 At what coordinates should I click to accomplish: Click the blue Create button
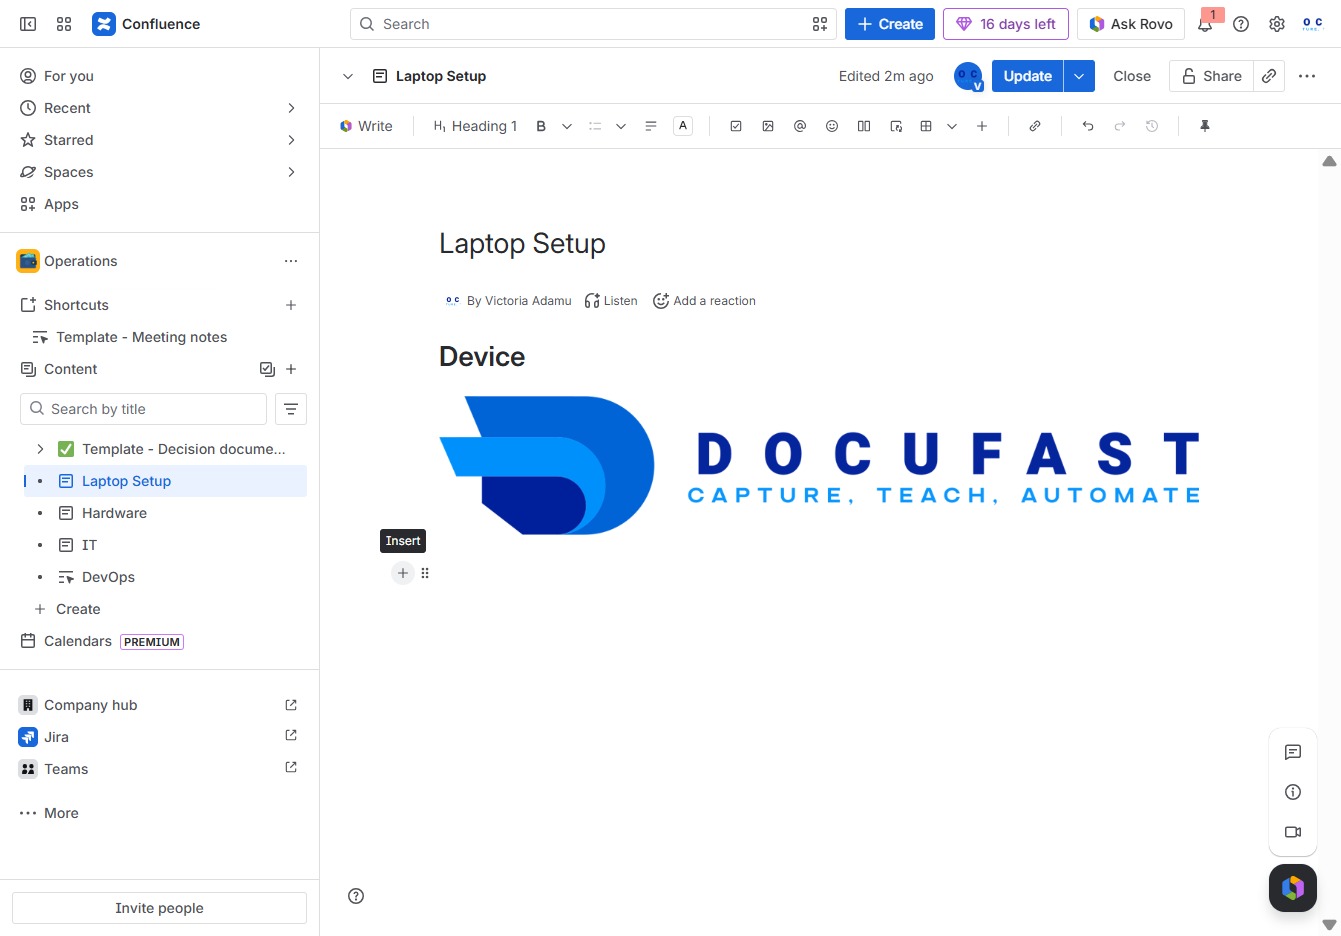click(890, 24)
